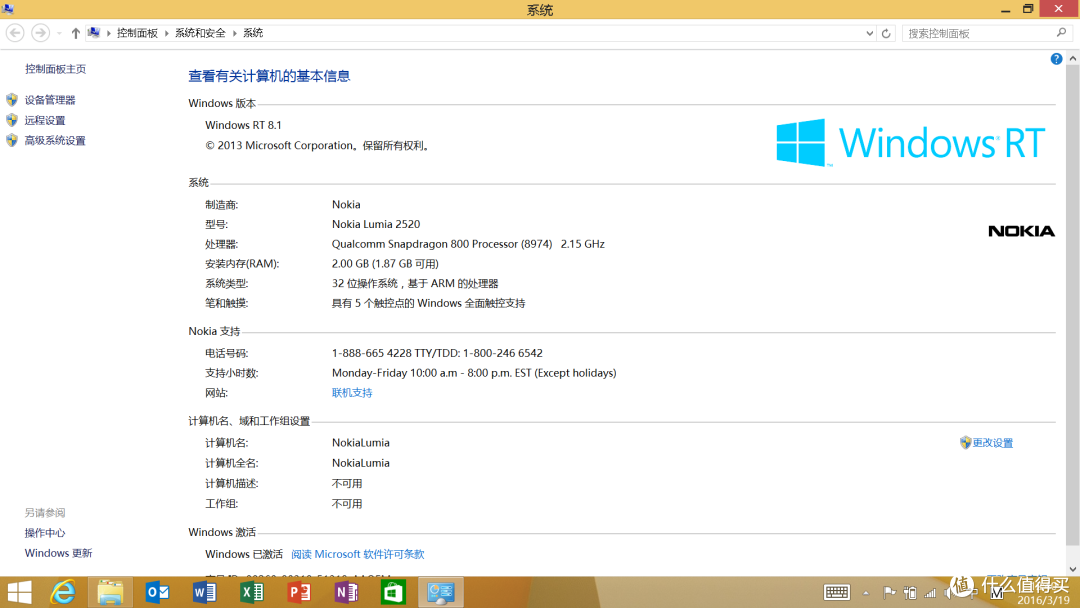Click the computer icon in address bar

tap(94, 32)
